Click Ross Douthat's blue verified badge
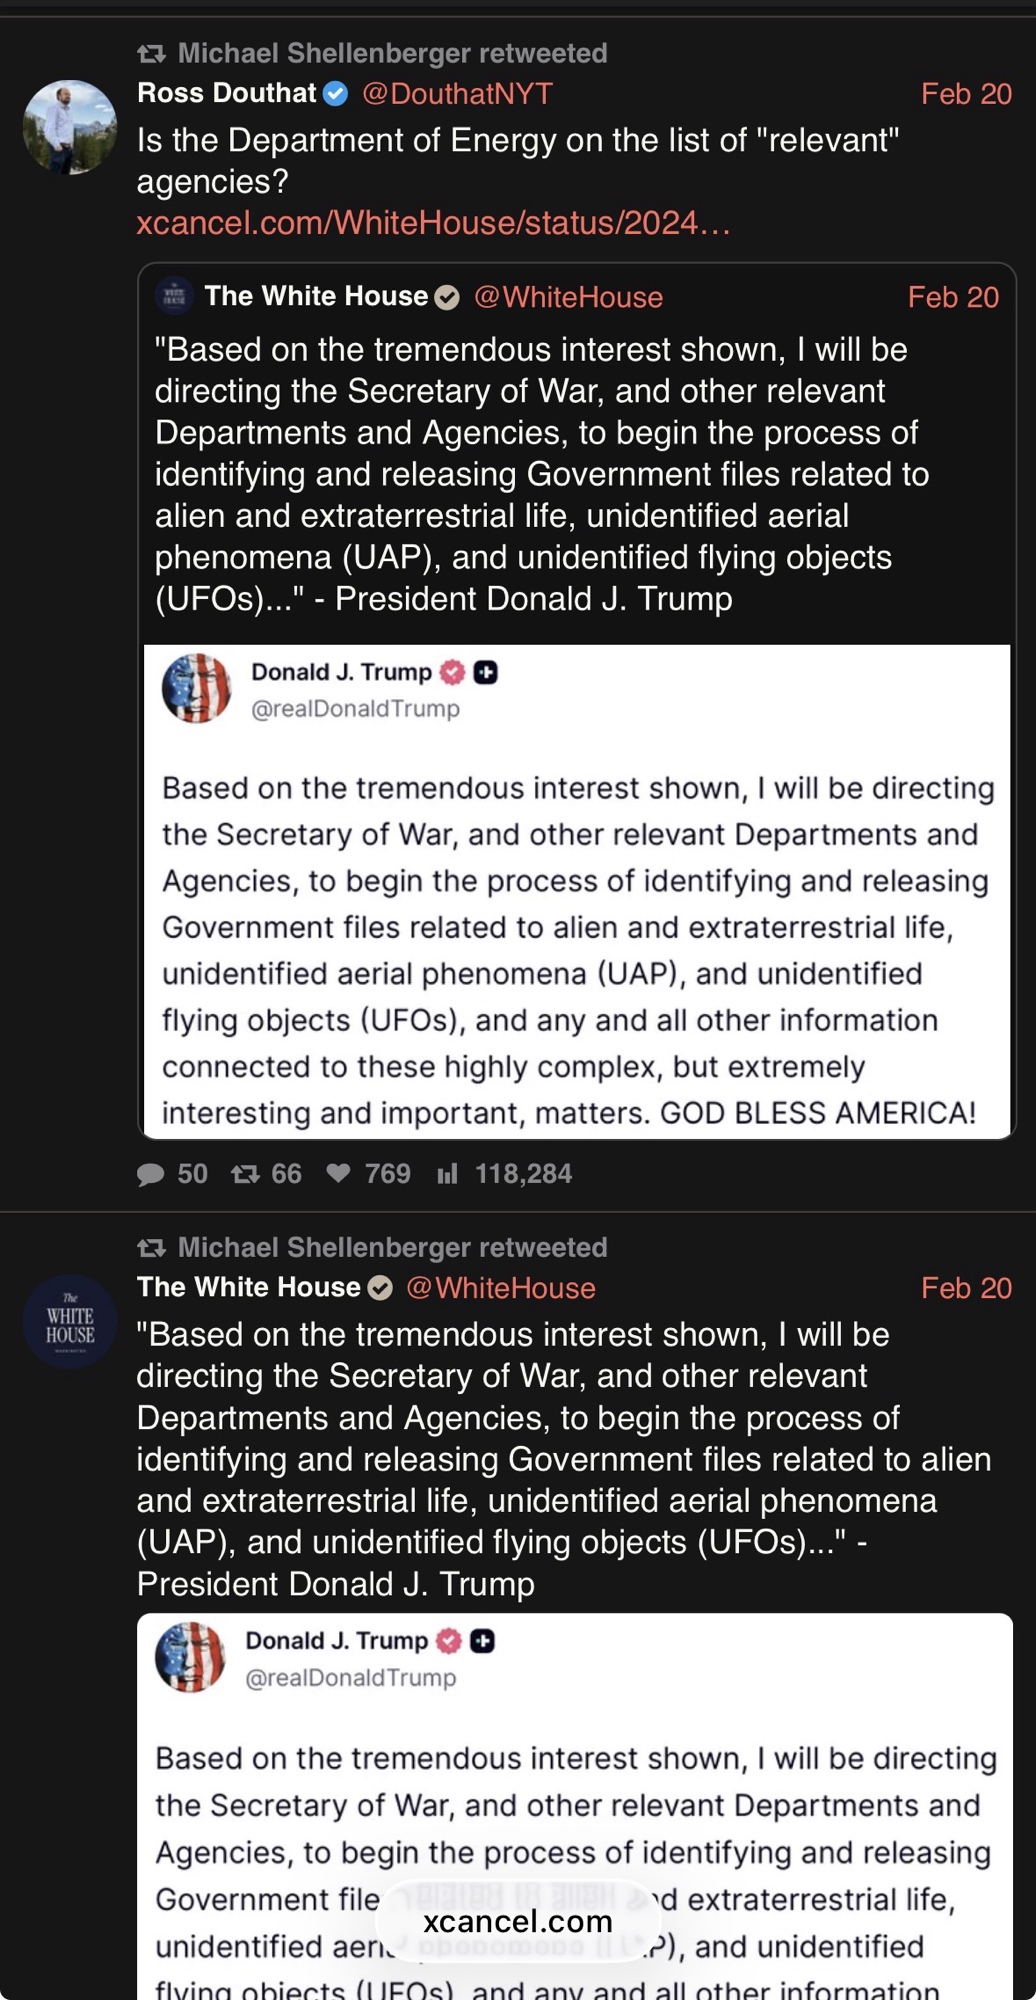This screenshot has width=1036, height=2000. [336, 94]
